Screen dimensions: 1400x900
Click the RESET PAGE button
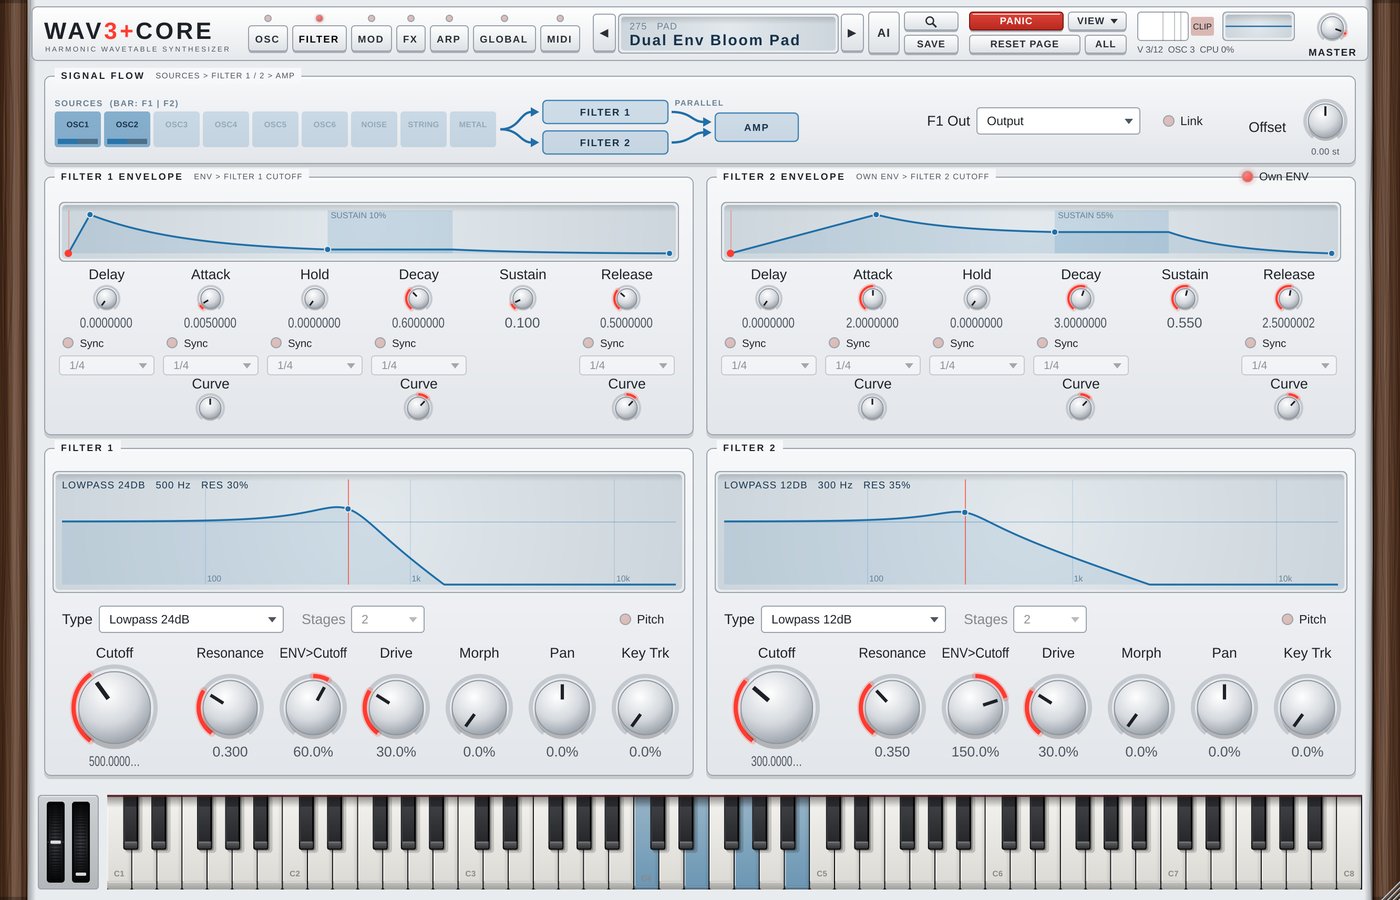[x=1024, y=44]
